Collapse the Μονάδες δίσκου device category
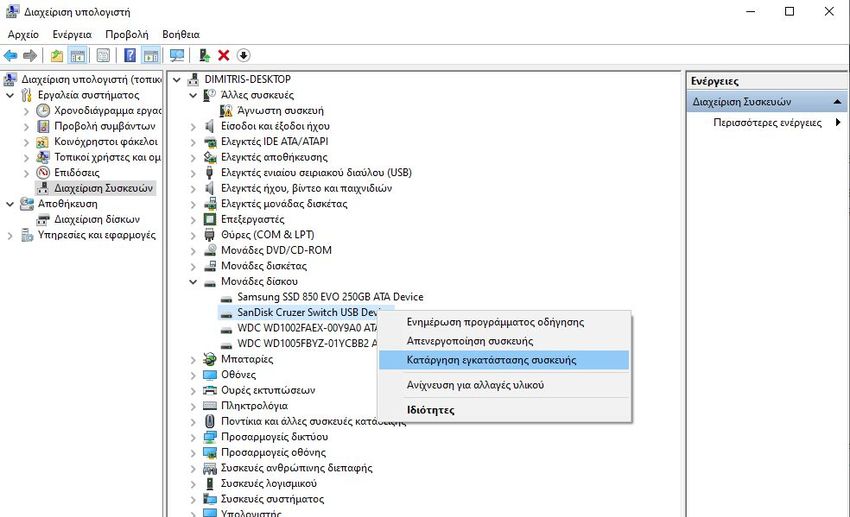This screenshot has width=850, height=517. coord(193,282)
